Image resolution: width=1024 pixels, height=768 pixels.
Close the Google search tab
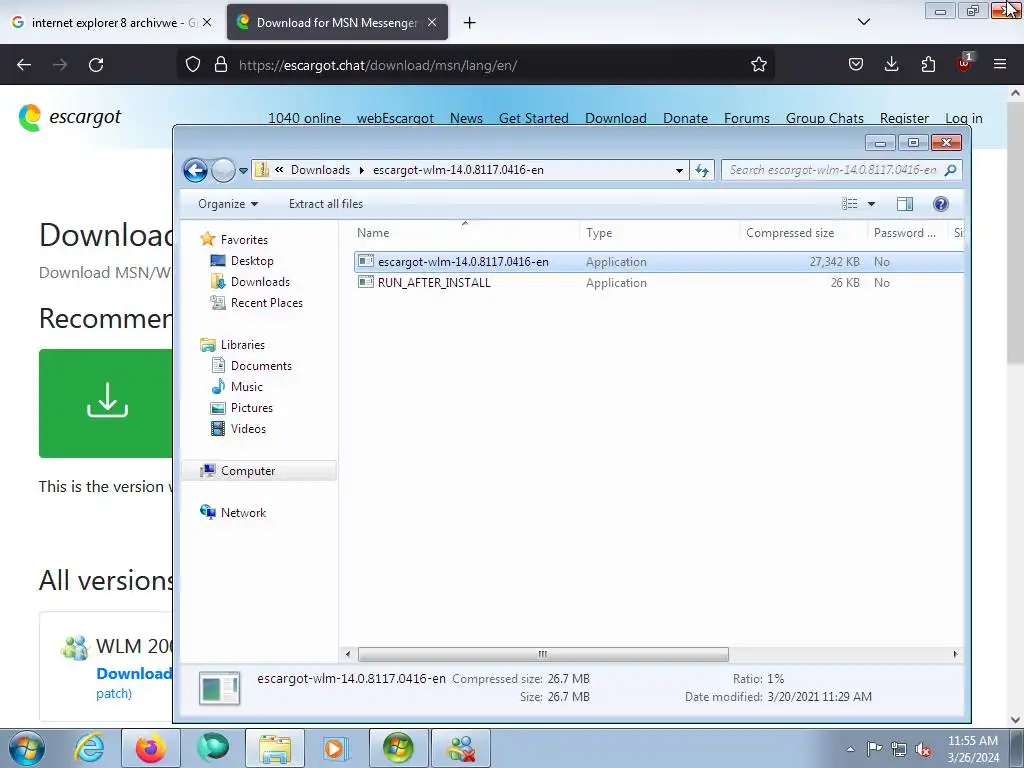pyautogui.click(x=206, y=22)
